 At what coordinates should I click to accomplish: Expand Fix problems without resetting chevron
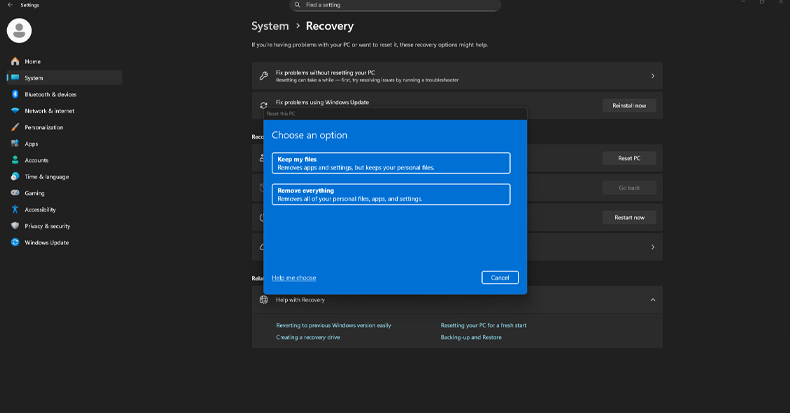pyautogui.click(x=652, y=76)
